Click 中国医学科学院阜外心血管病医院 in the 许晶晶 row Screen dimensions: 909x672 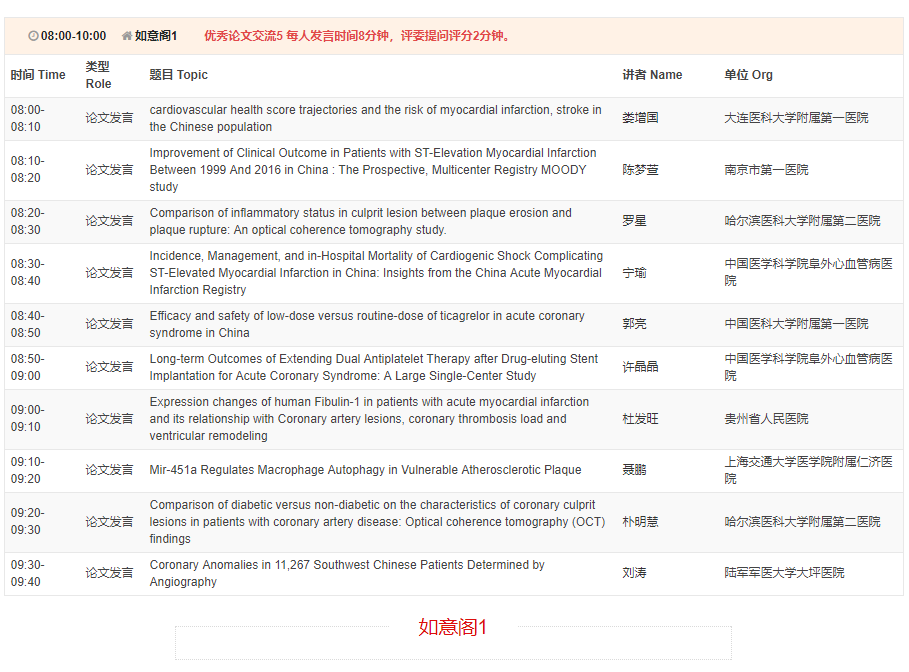[x=808, y=368]
